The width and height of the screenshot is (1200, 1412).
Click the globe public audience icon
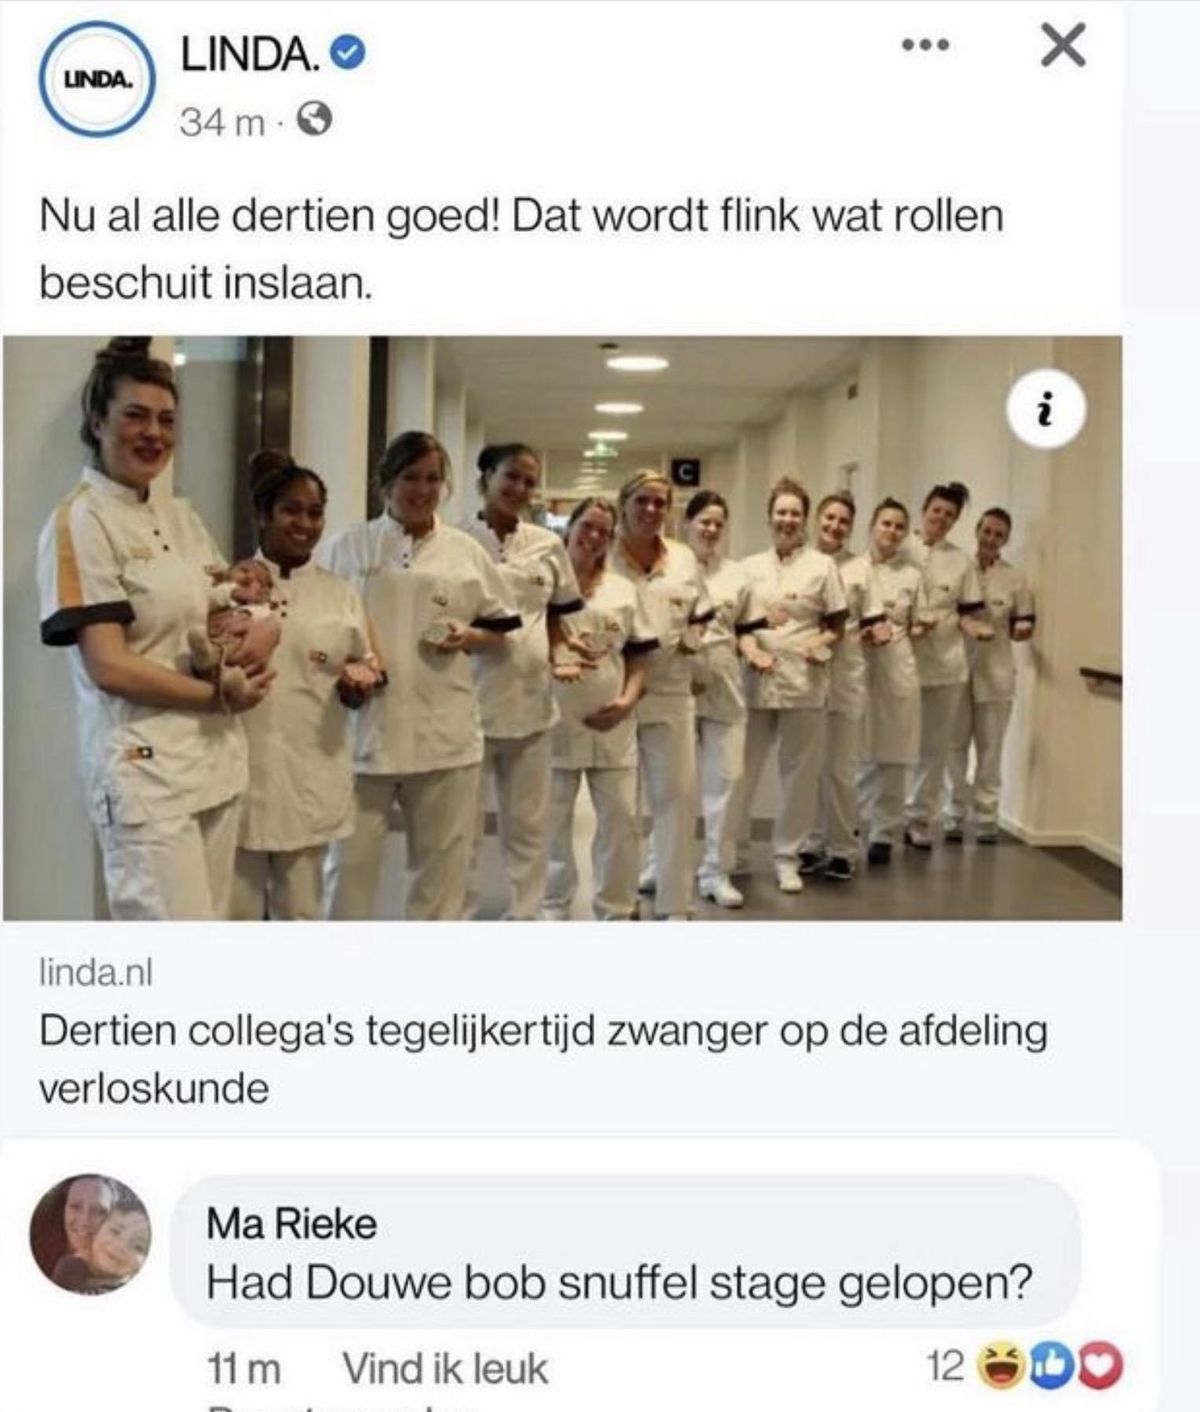315,121
